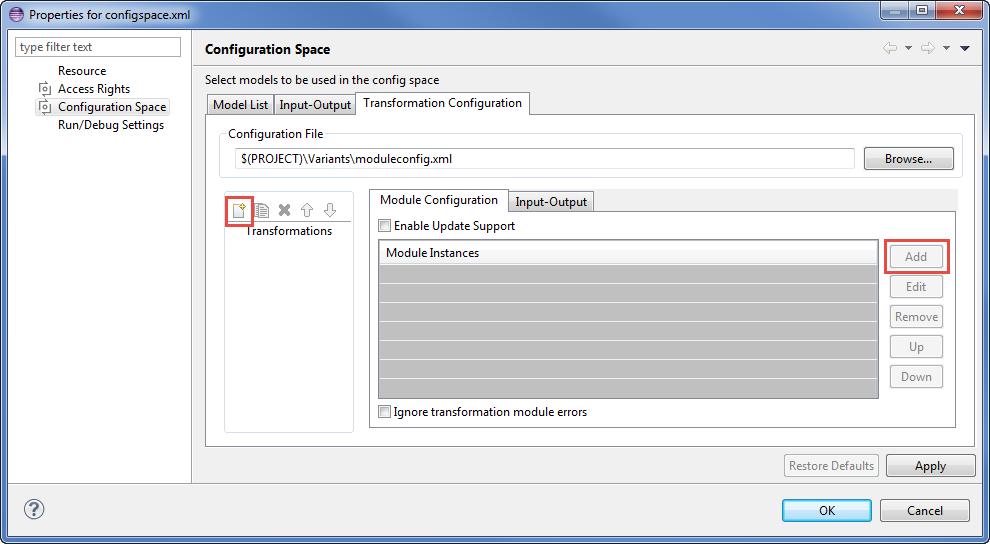The height and width of the screenshot is (544, 990).
Task: Click the Configuration File path field
Action: pos(543,159)
